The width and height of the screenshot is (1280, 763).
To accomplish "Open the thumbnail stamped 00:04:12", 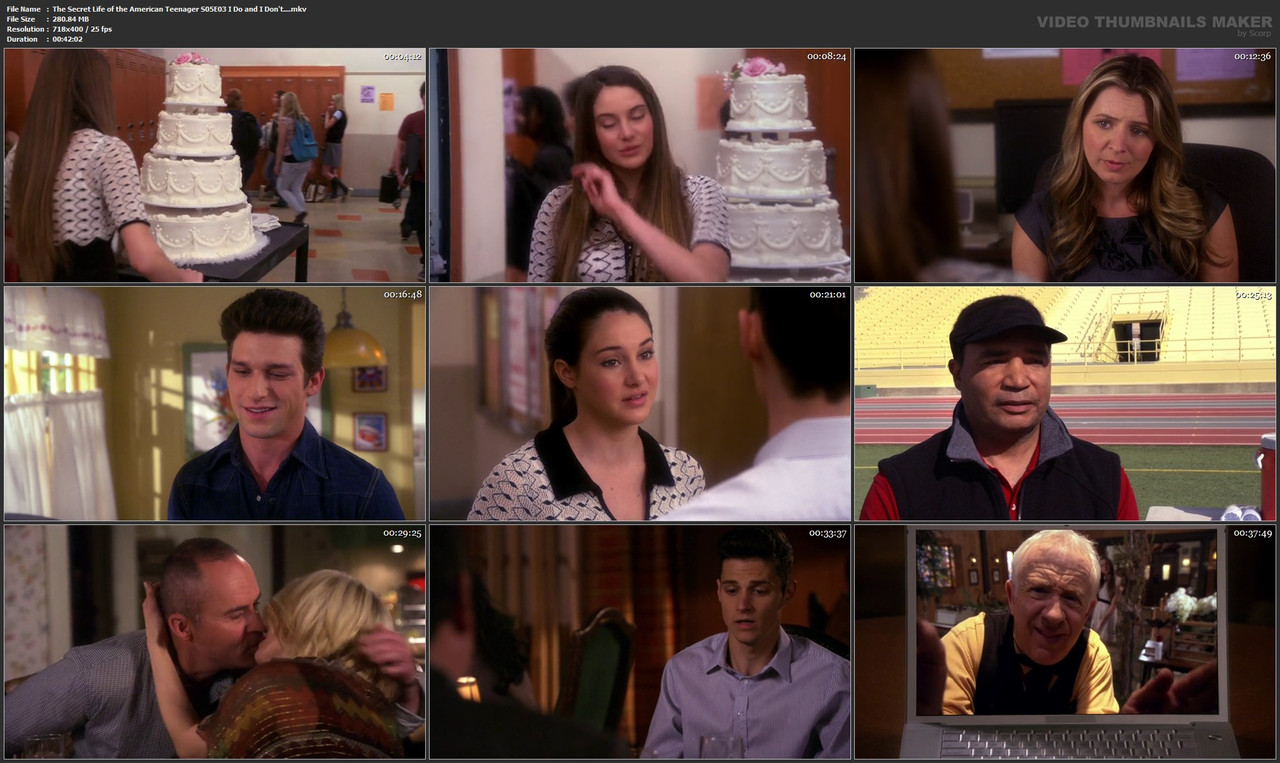I will [x=215, y=165].
